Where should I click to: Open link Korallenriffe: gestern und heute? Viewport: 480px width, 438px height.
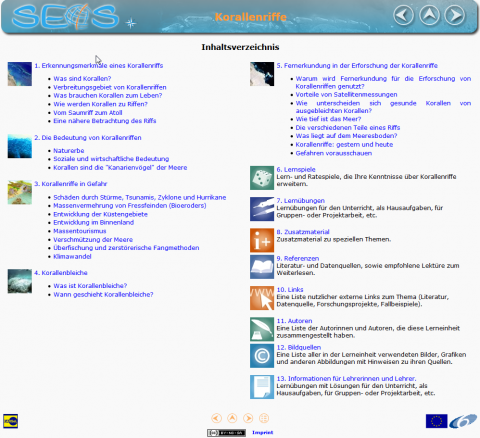click(344, 145)
